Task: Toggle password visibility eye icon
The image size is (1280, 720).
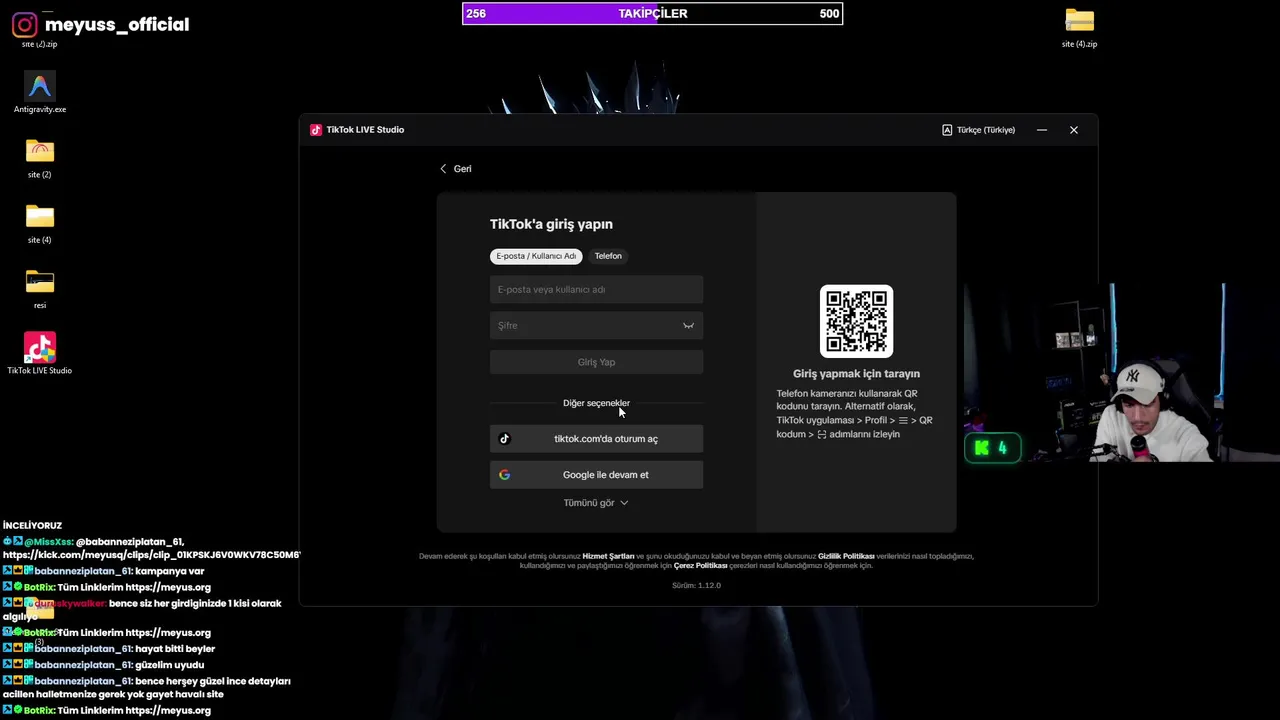Action: tap(688, 326)
